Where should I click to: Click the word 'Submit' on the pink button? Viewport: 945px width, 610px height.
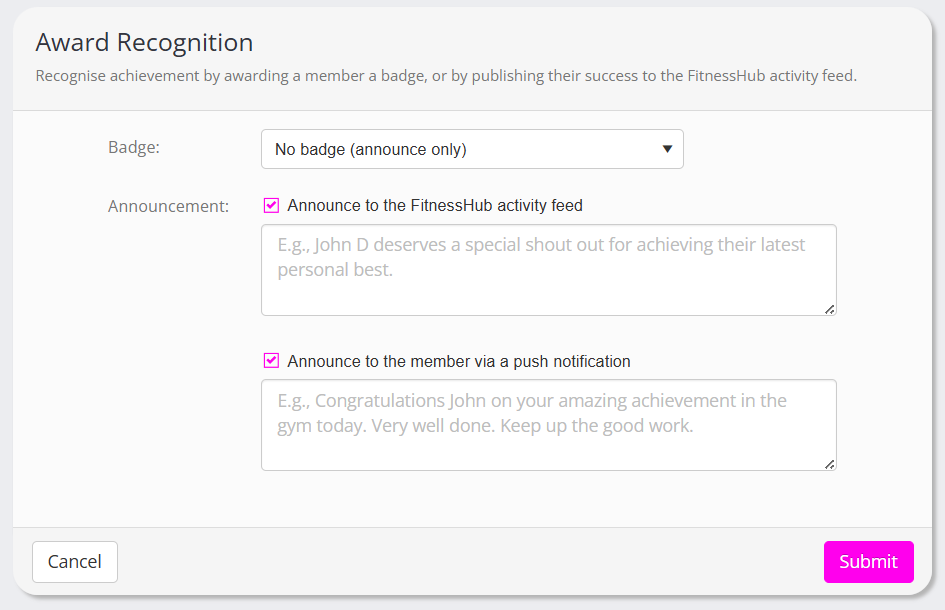click(868, 562)
